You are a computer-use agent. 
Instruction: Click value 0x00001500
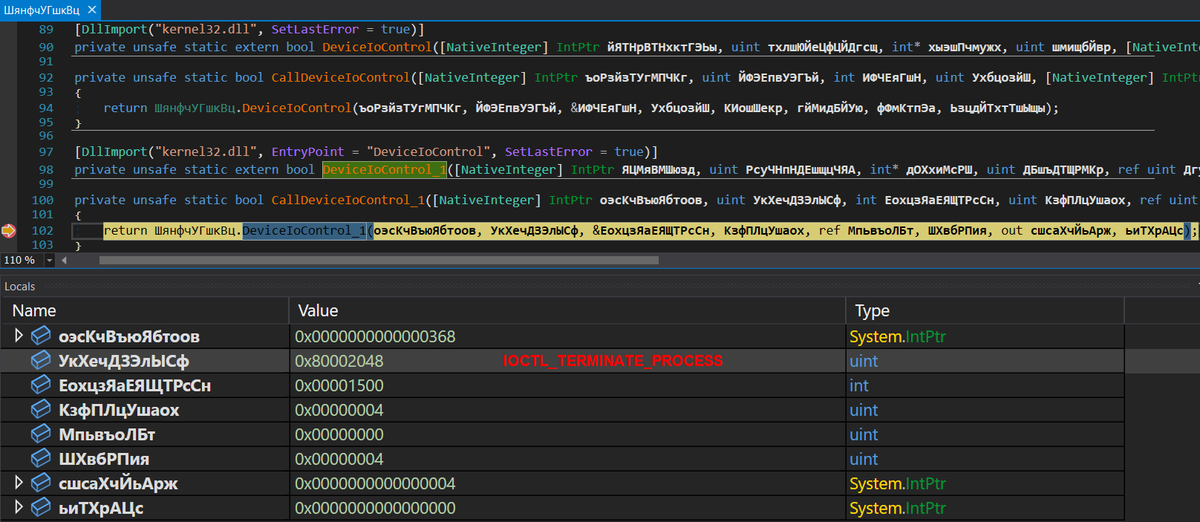point(339,385)
